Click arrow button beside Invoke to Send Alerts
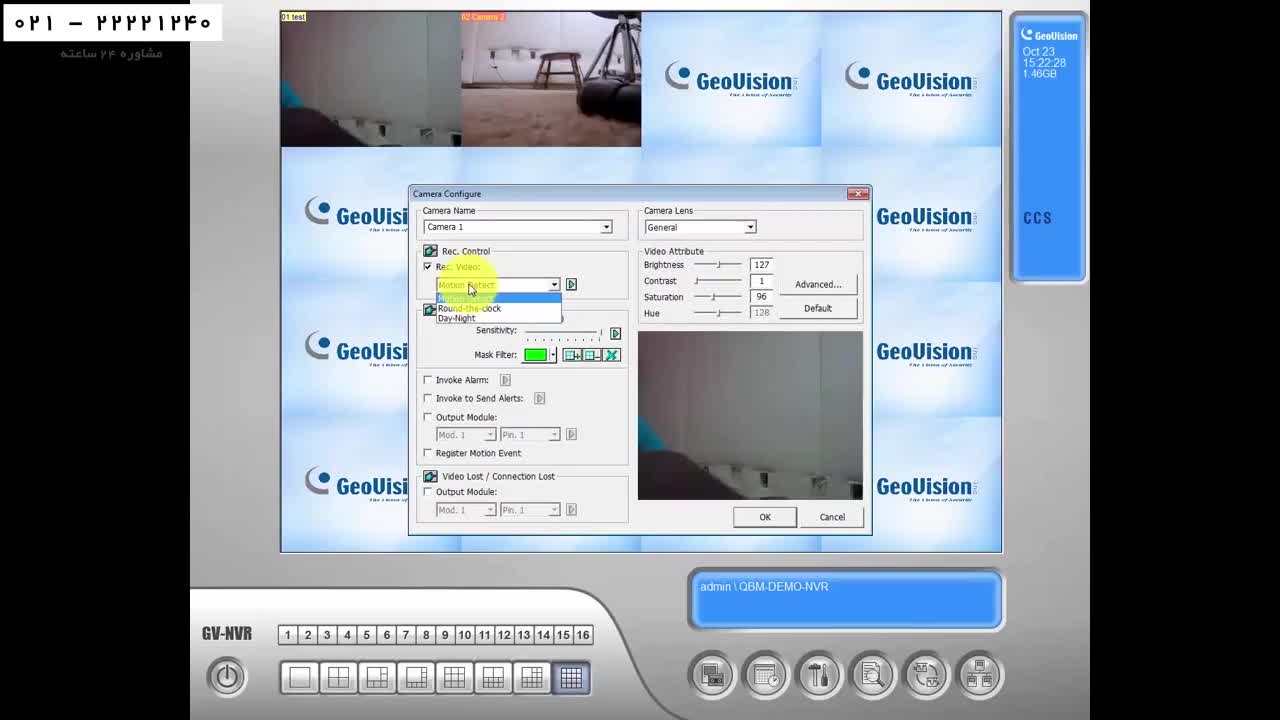This screenshot has height=720, width=1280. [539, 398]
